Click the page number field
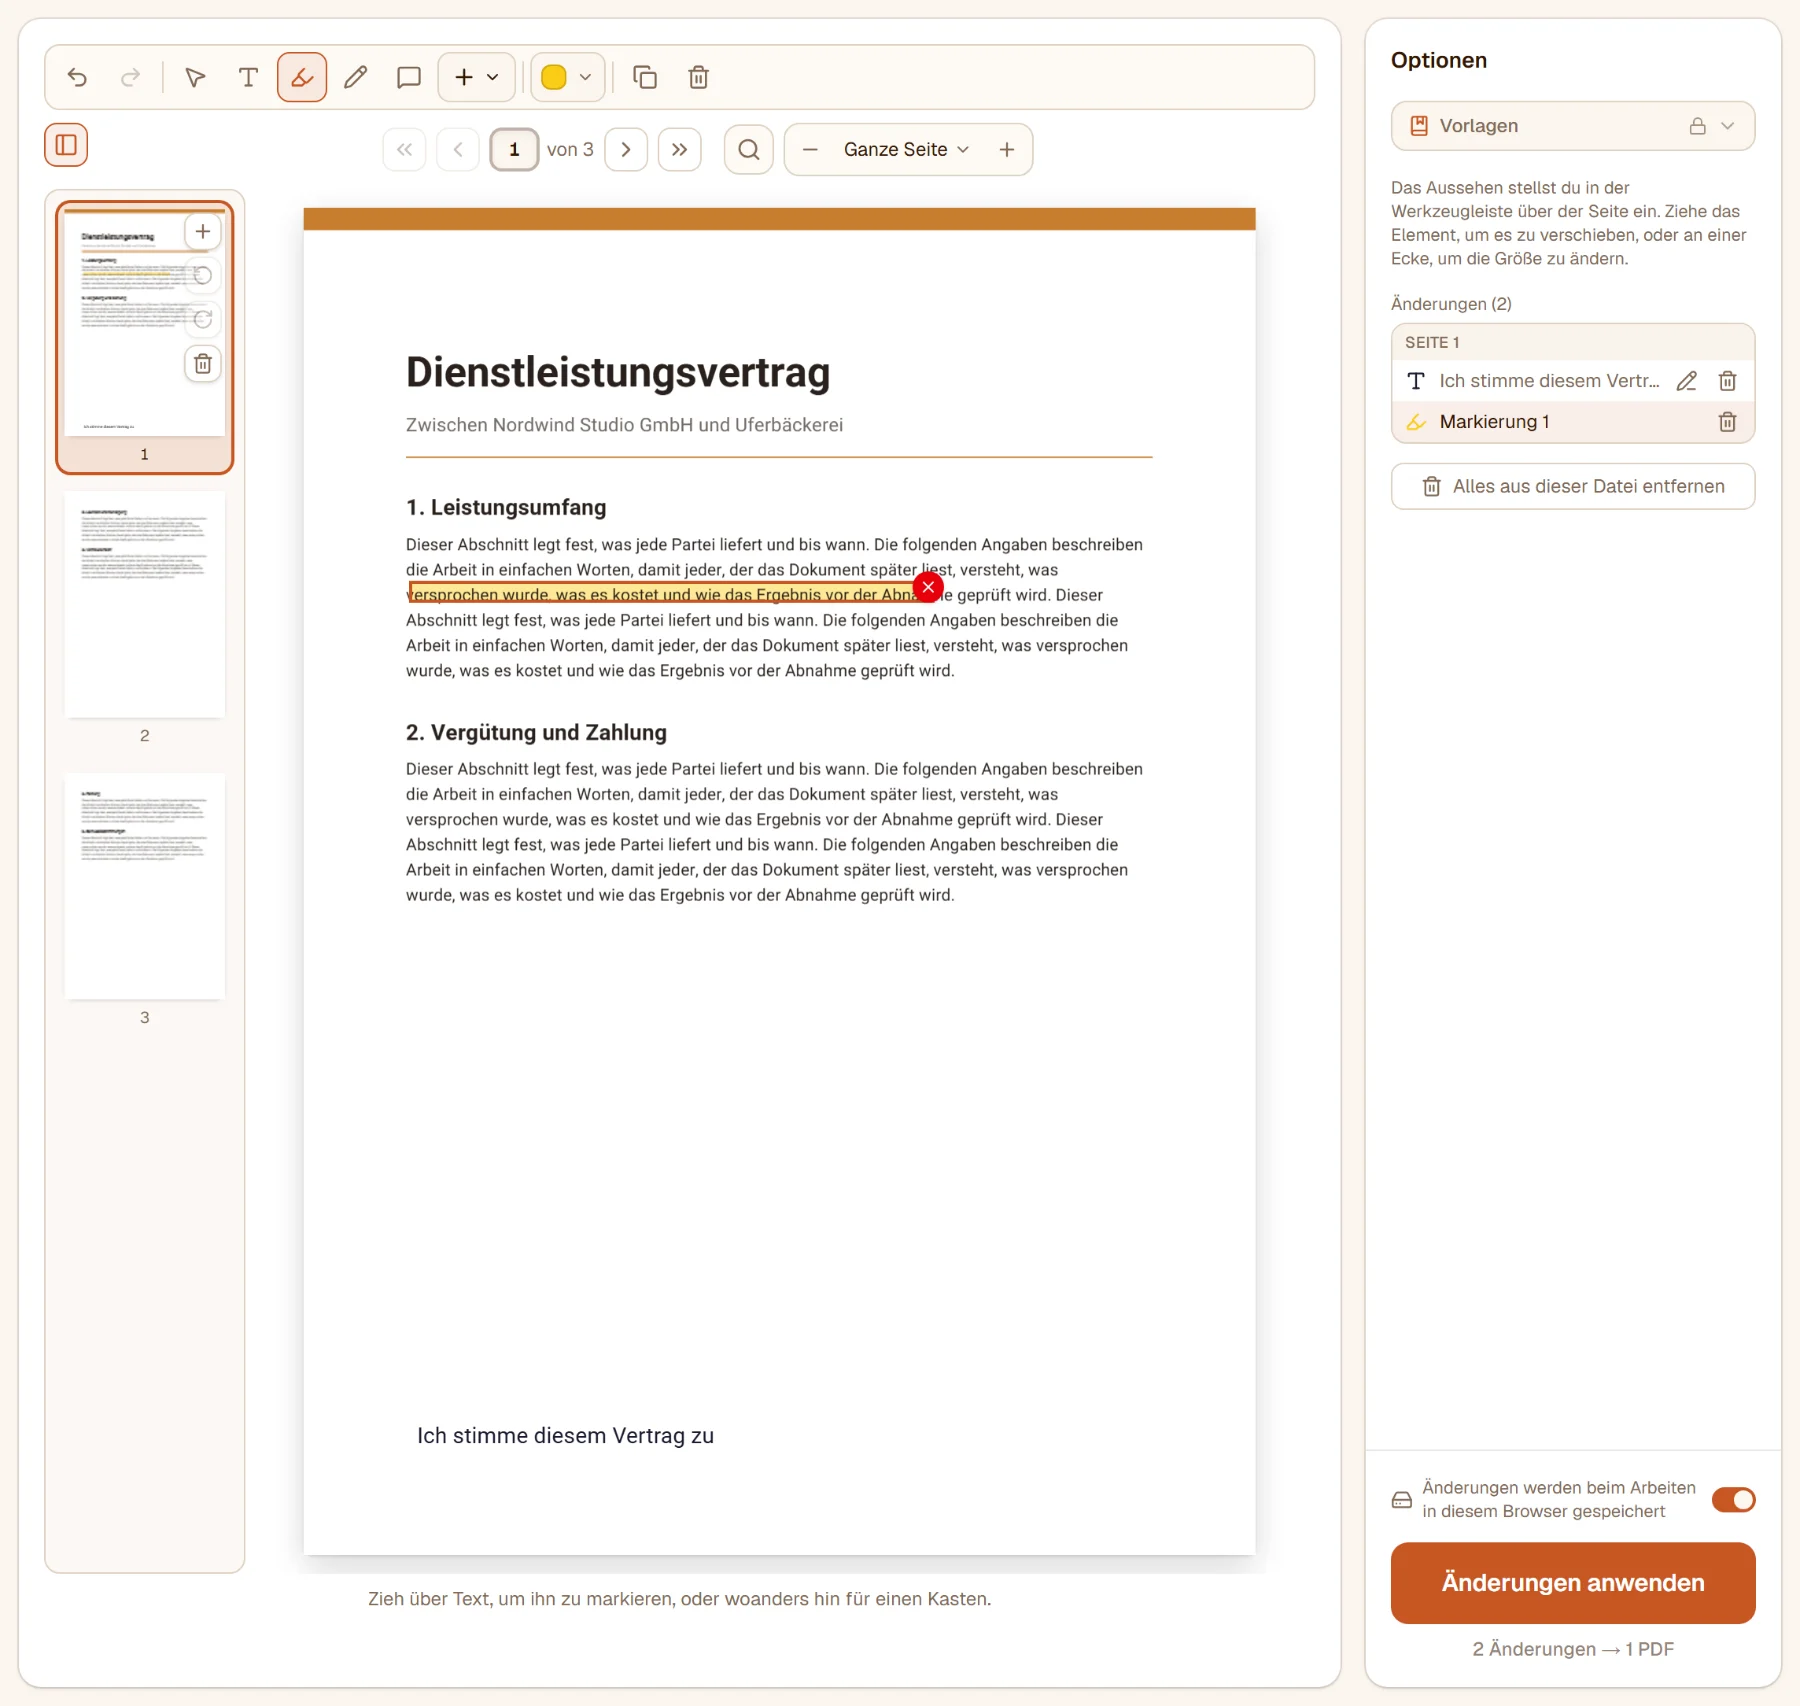This screenshot has width=1800, height=1706. 514,149
